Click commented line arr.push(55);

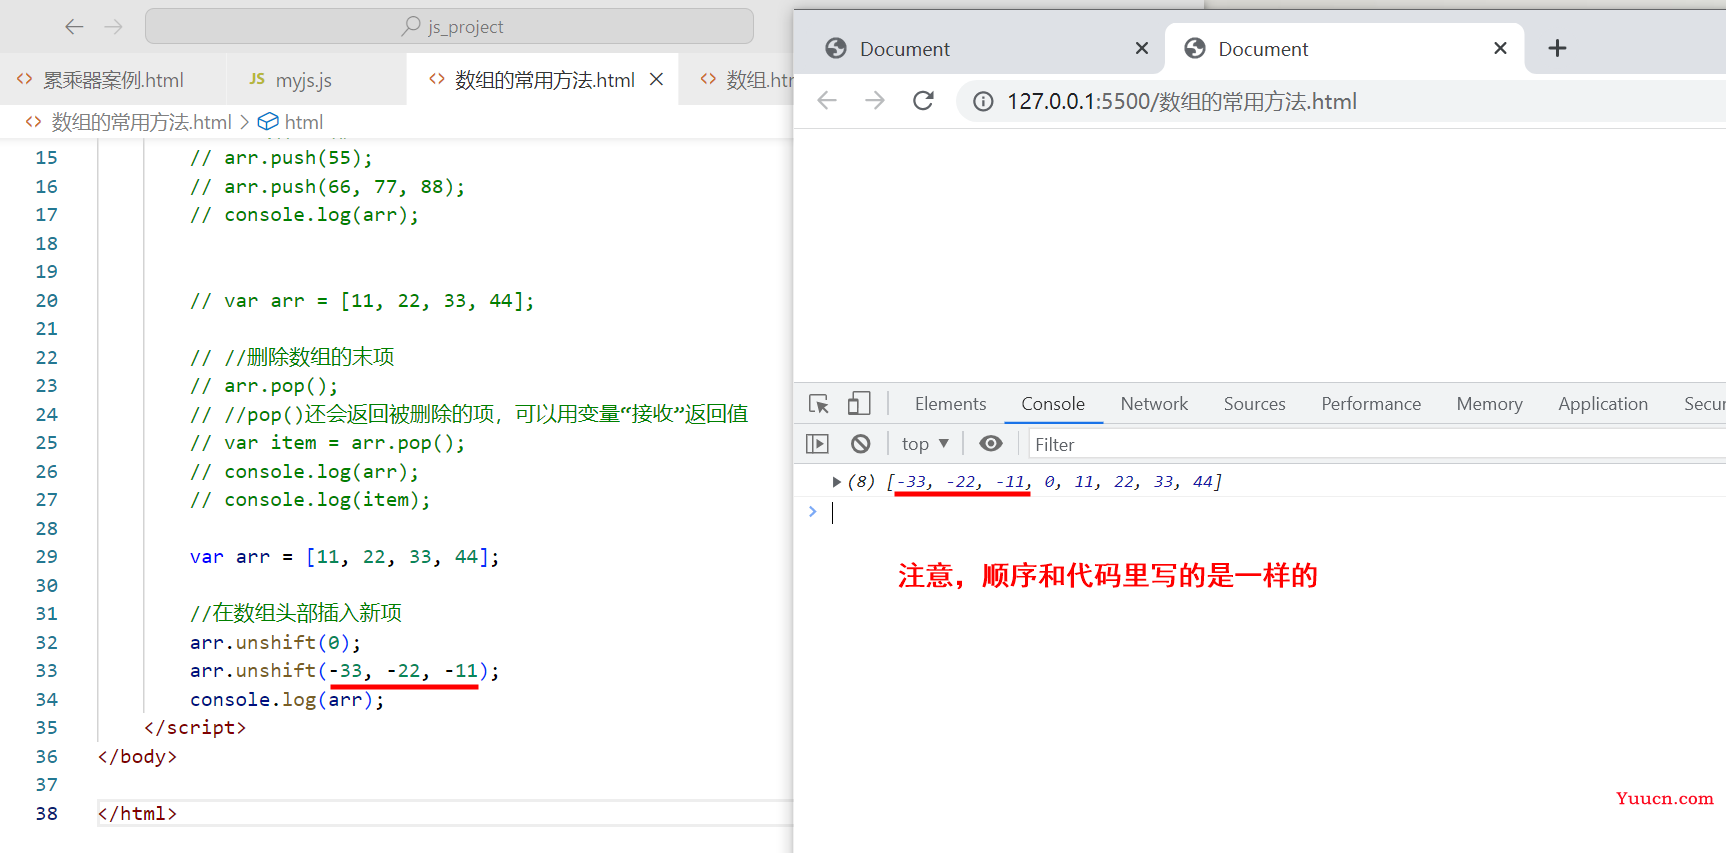[281, 158]
